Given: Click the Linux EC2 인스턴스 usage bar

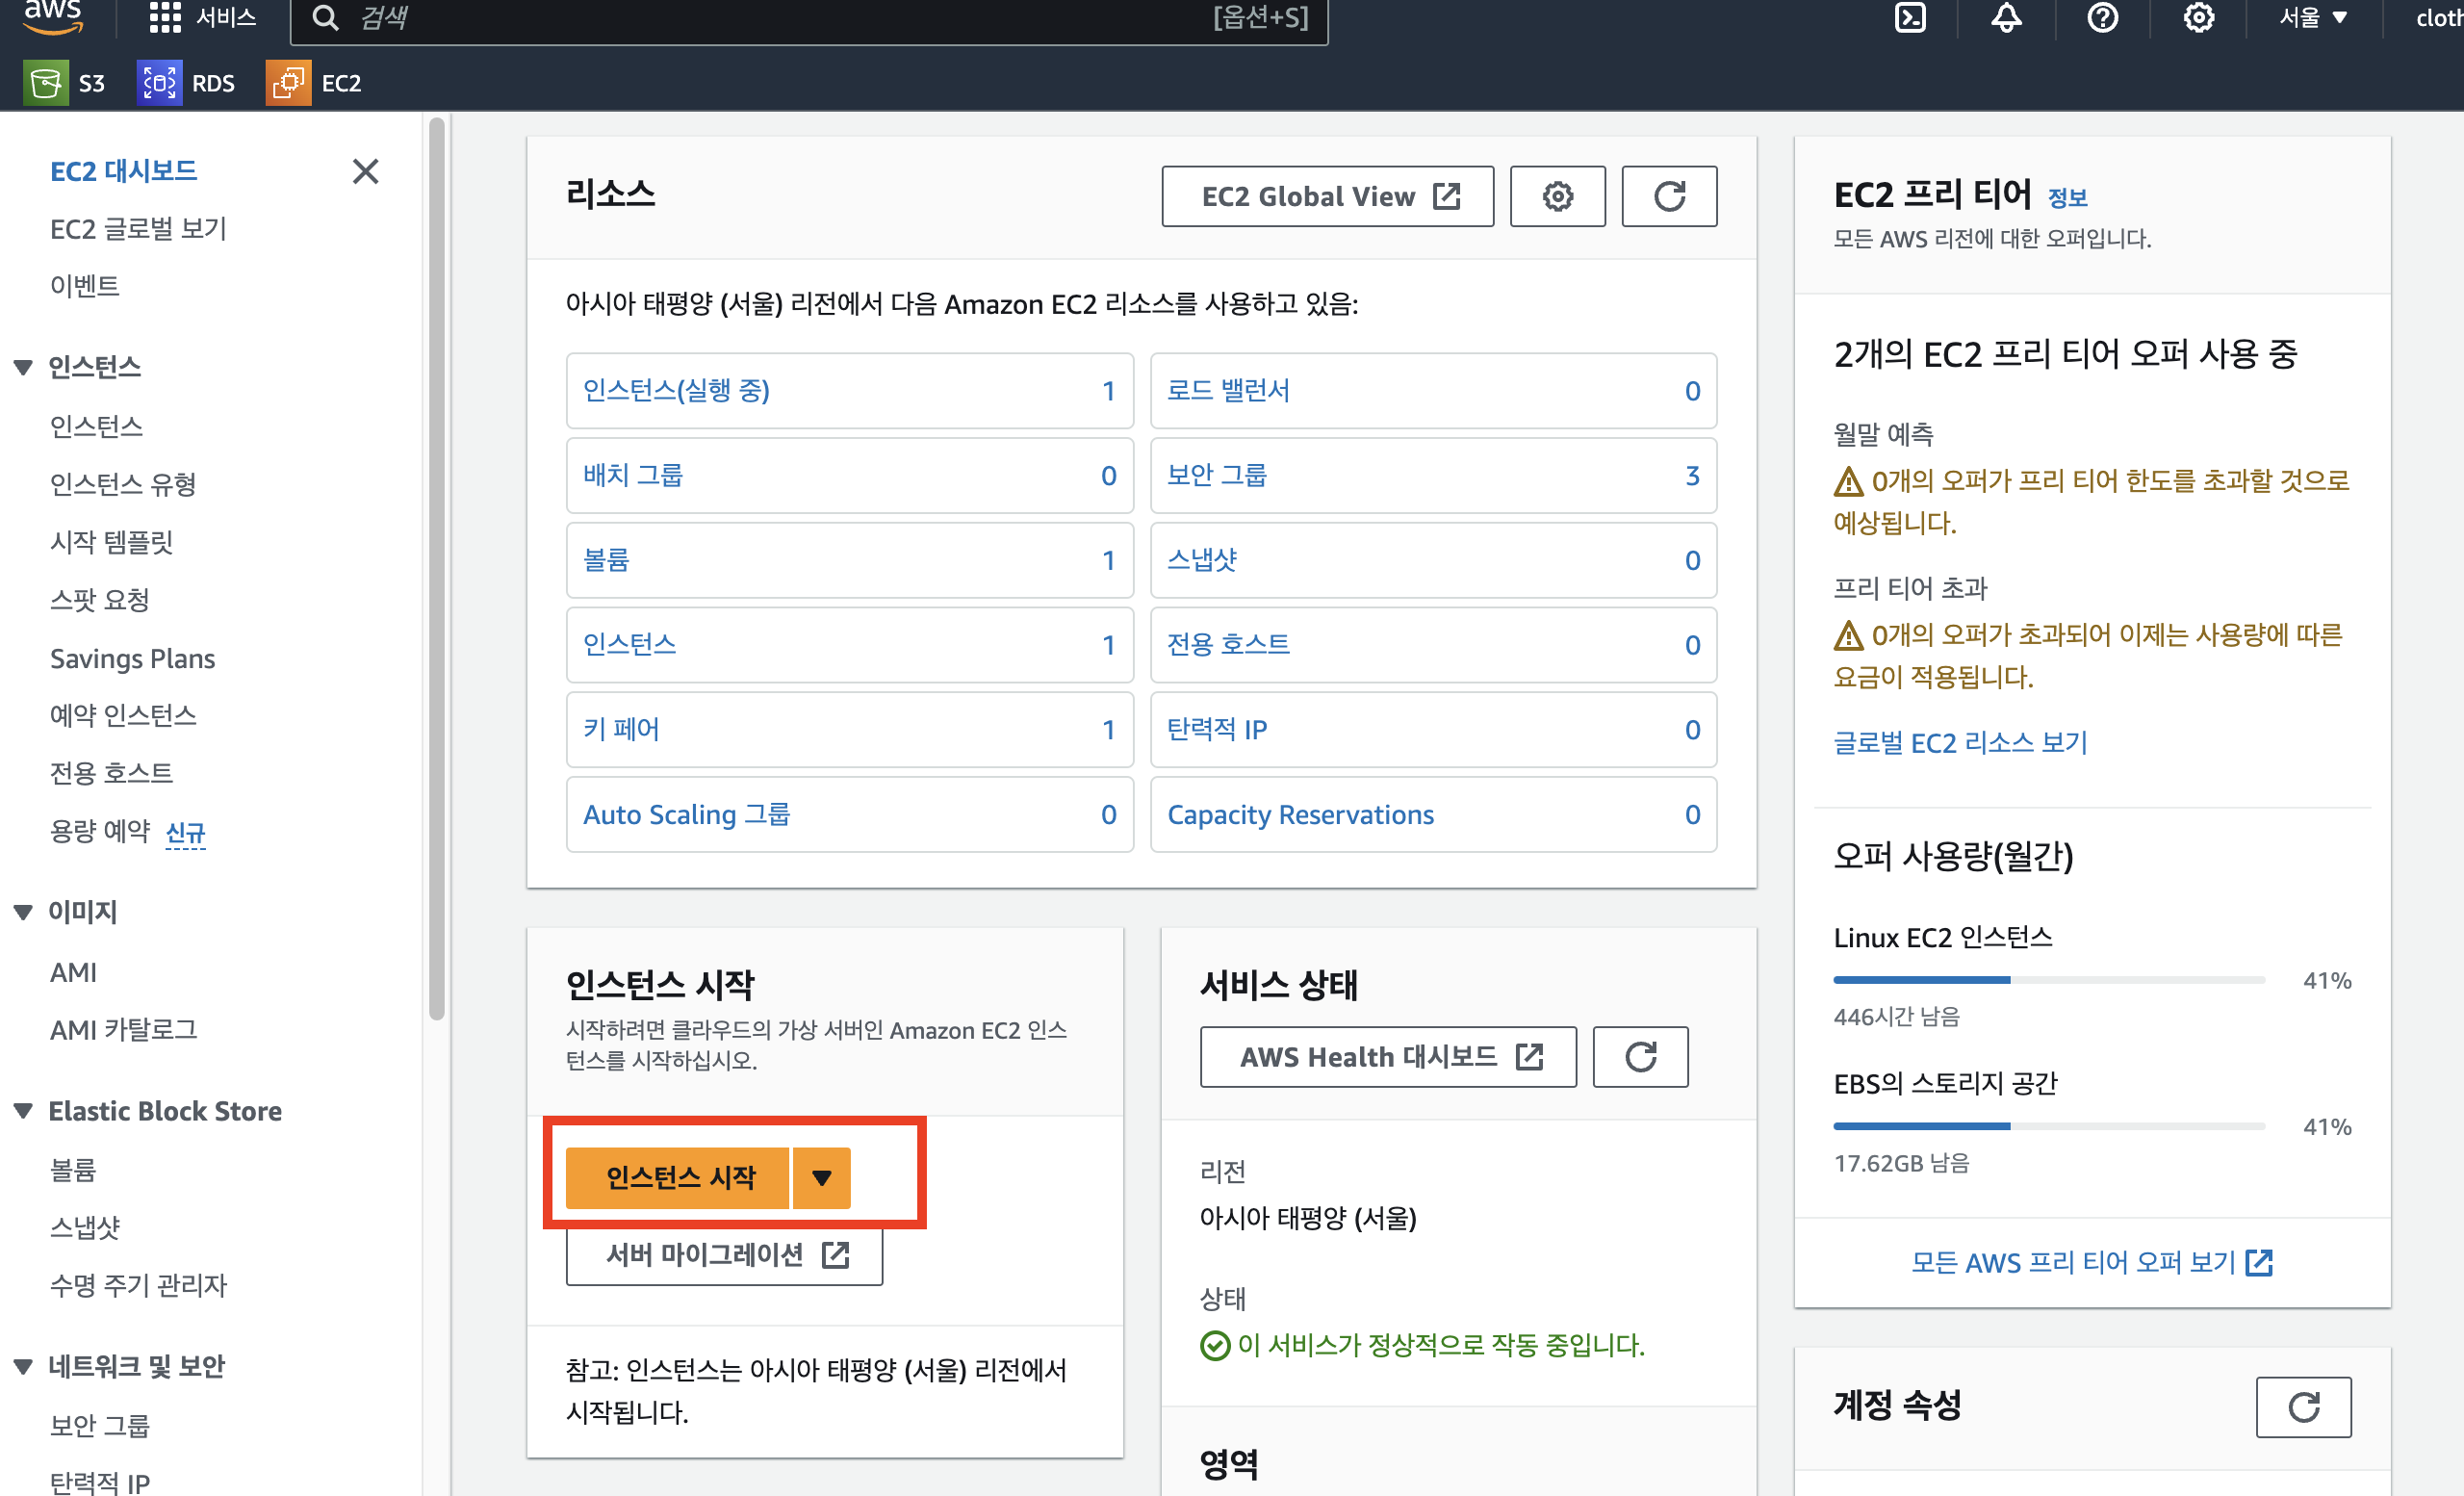Looking at the screenshot, I should [2048, 980].
